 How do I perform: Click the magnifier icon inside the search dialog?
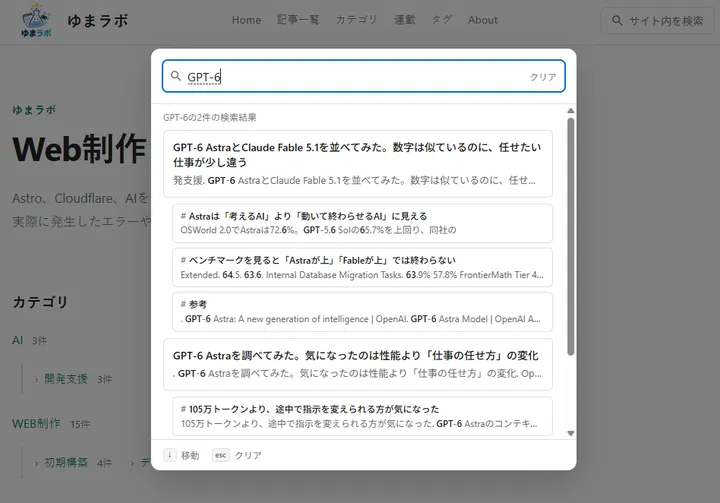(176, 76)
